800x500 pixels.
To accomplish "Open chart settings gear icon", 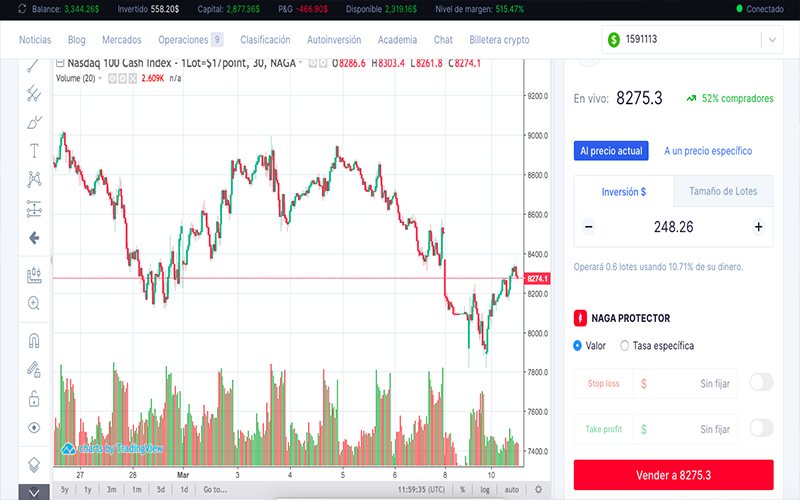I will tap(538, 490).
